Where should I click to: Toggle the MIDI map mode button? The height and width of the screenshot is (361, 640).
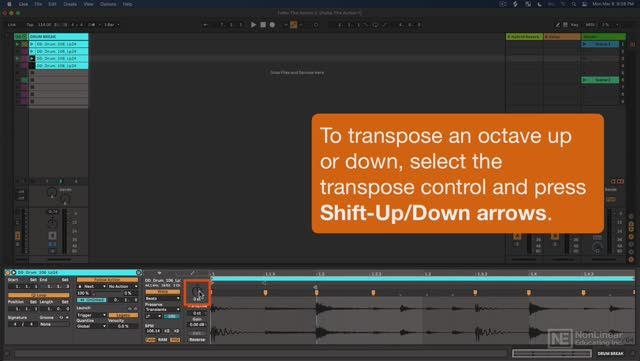tap(590, 25)
